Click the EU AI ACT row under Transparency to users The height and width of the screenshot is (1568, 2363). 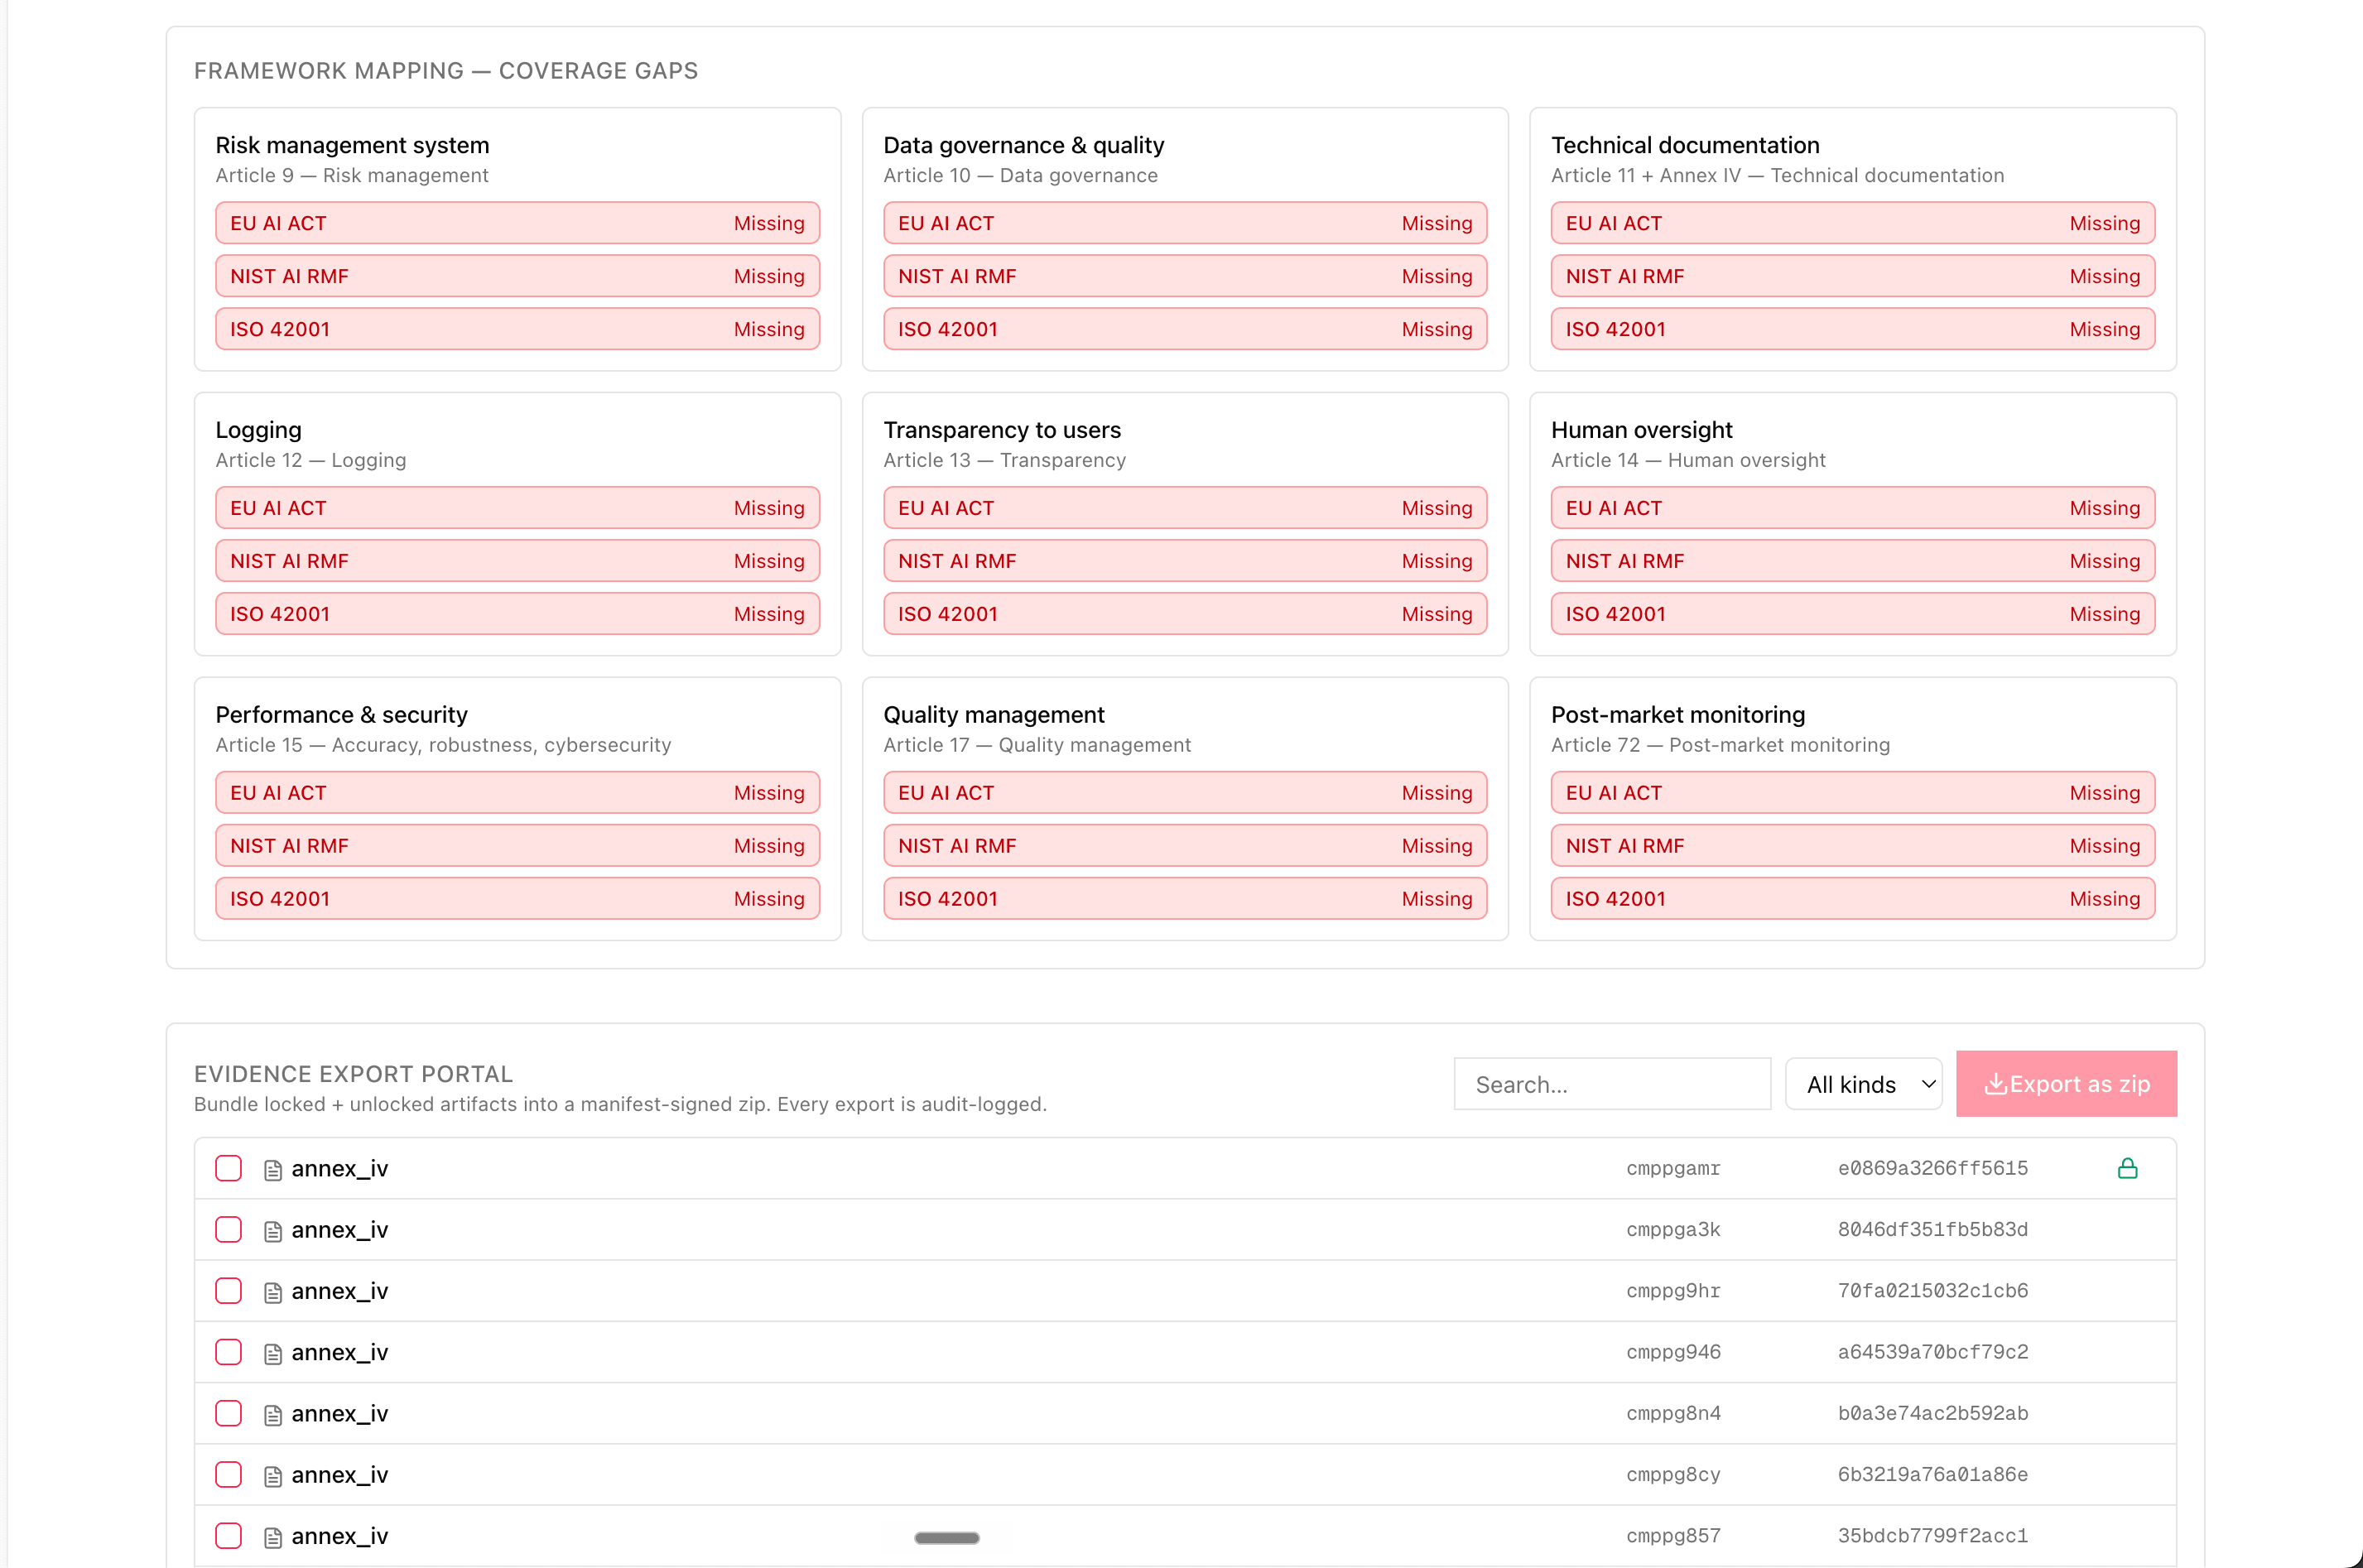click(1185, 508)
